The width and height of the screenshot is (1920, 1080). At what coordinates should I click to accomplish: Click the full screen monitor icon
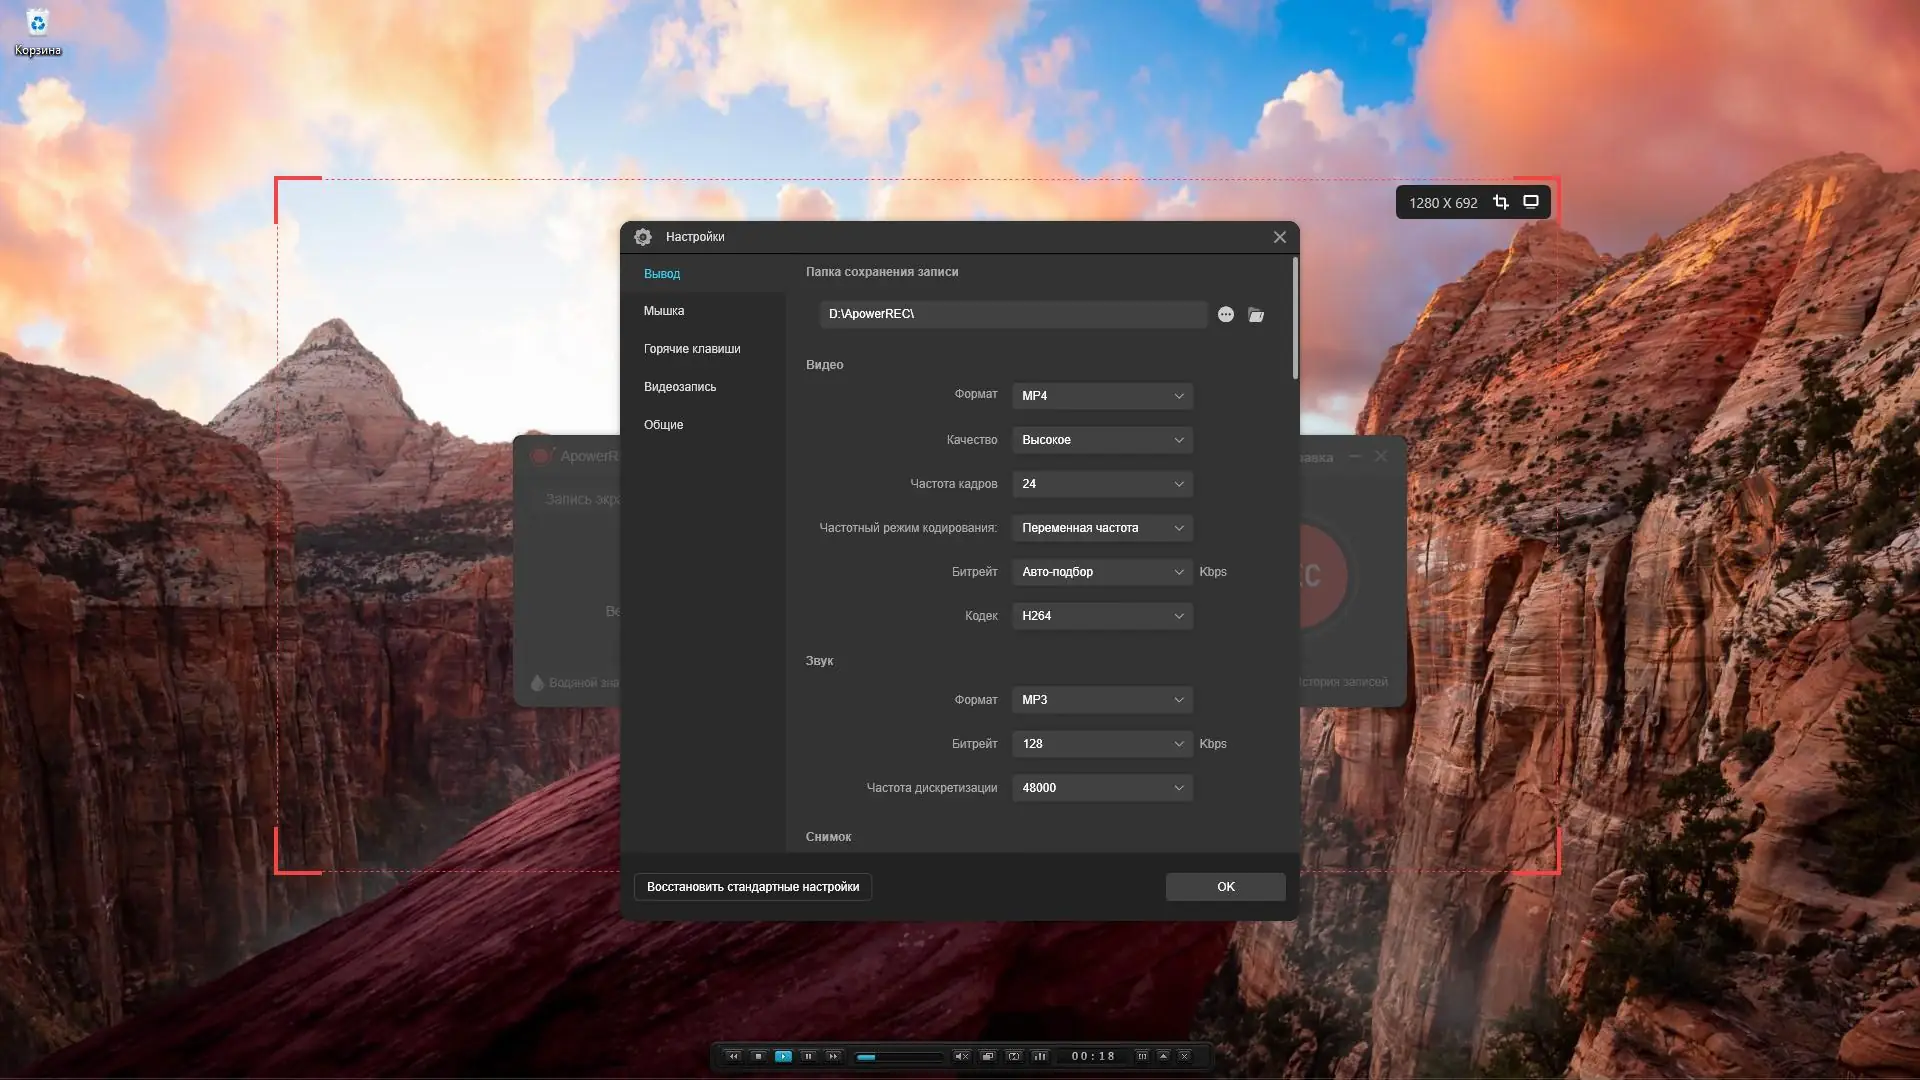point(1530,202)
